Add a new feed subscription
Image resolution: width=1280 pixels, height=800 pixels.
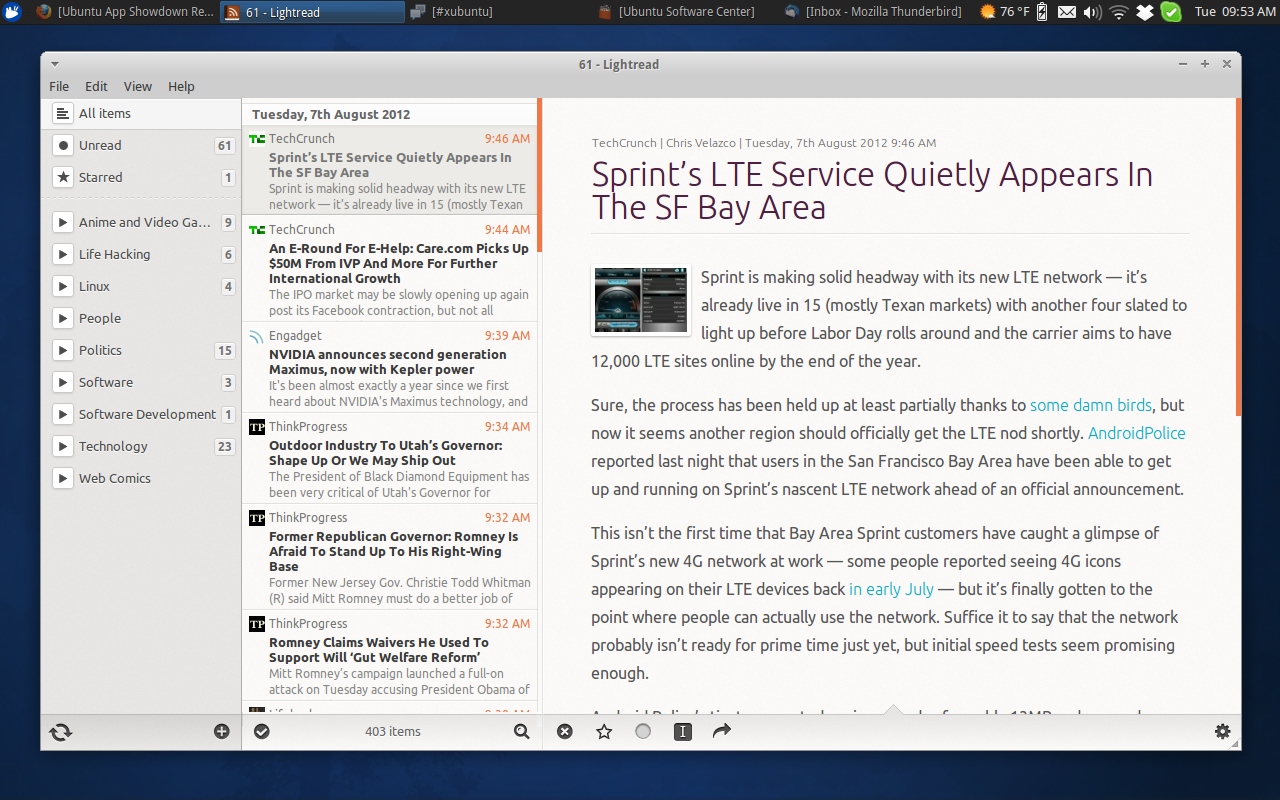(221, 731)
